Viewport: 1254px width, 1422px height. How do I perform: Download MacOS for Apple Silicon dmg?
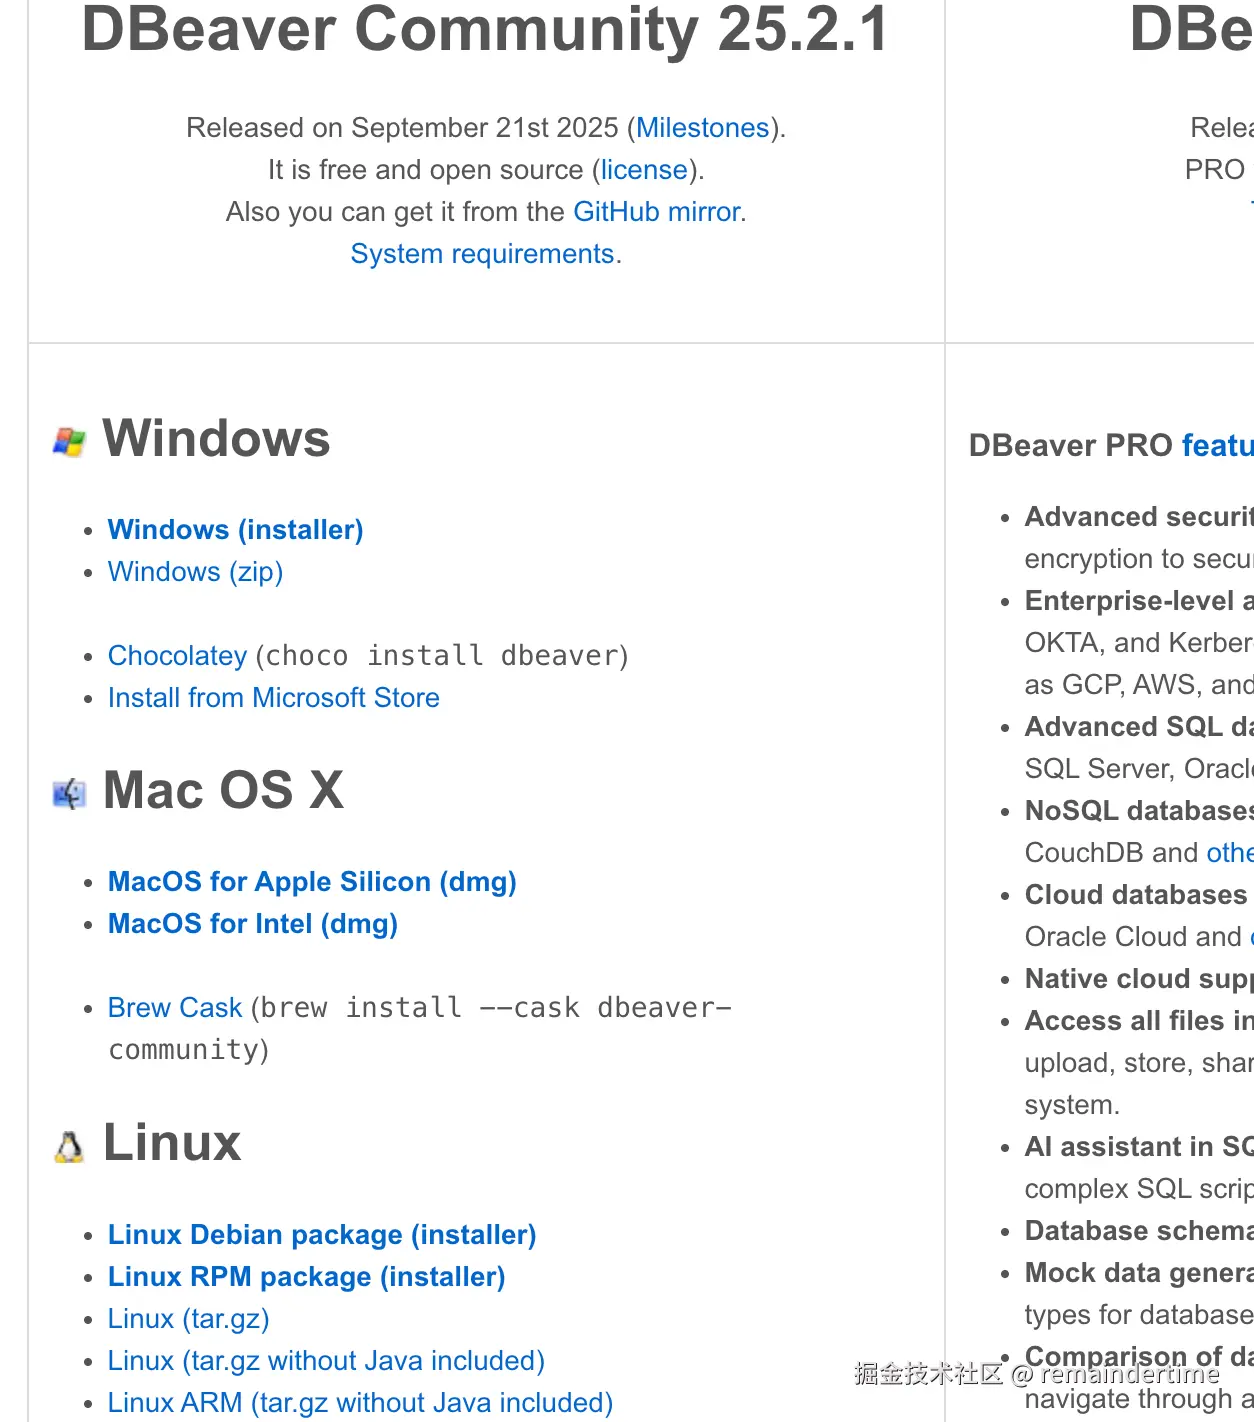(x=312, y=882)
